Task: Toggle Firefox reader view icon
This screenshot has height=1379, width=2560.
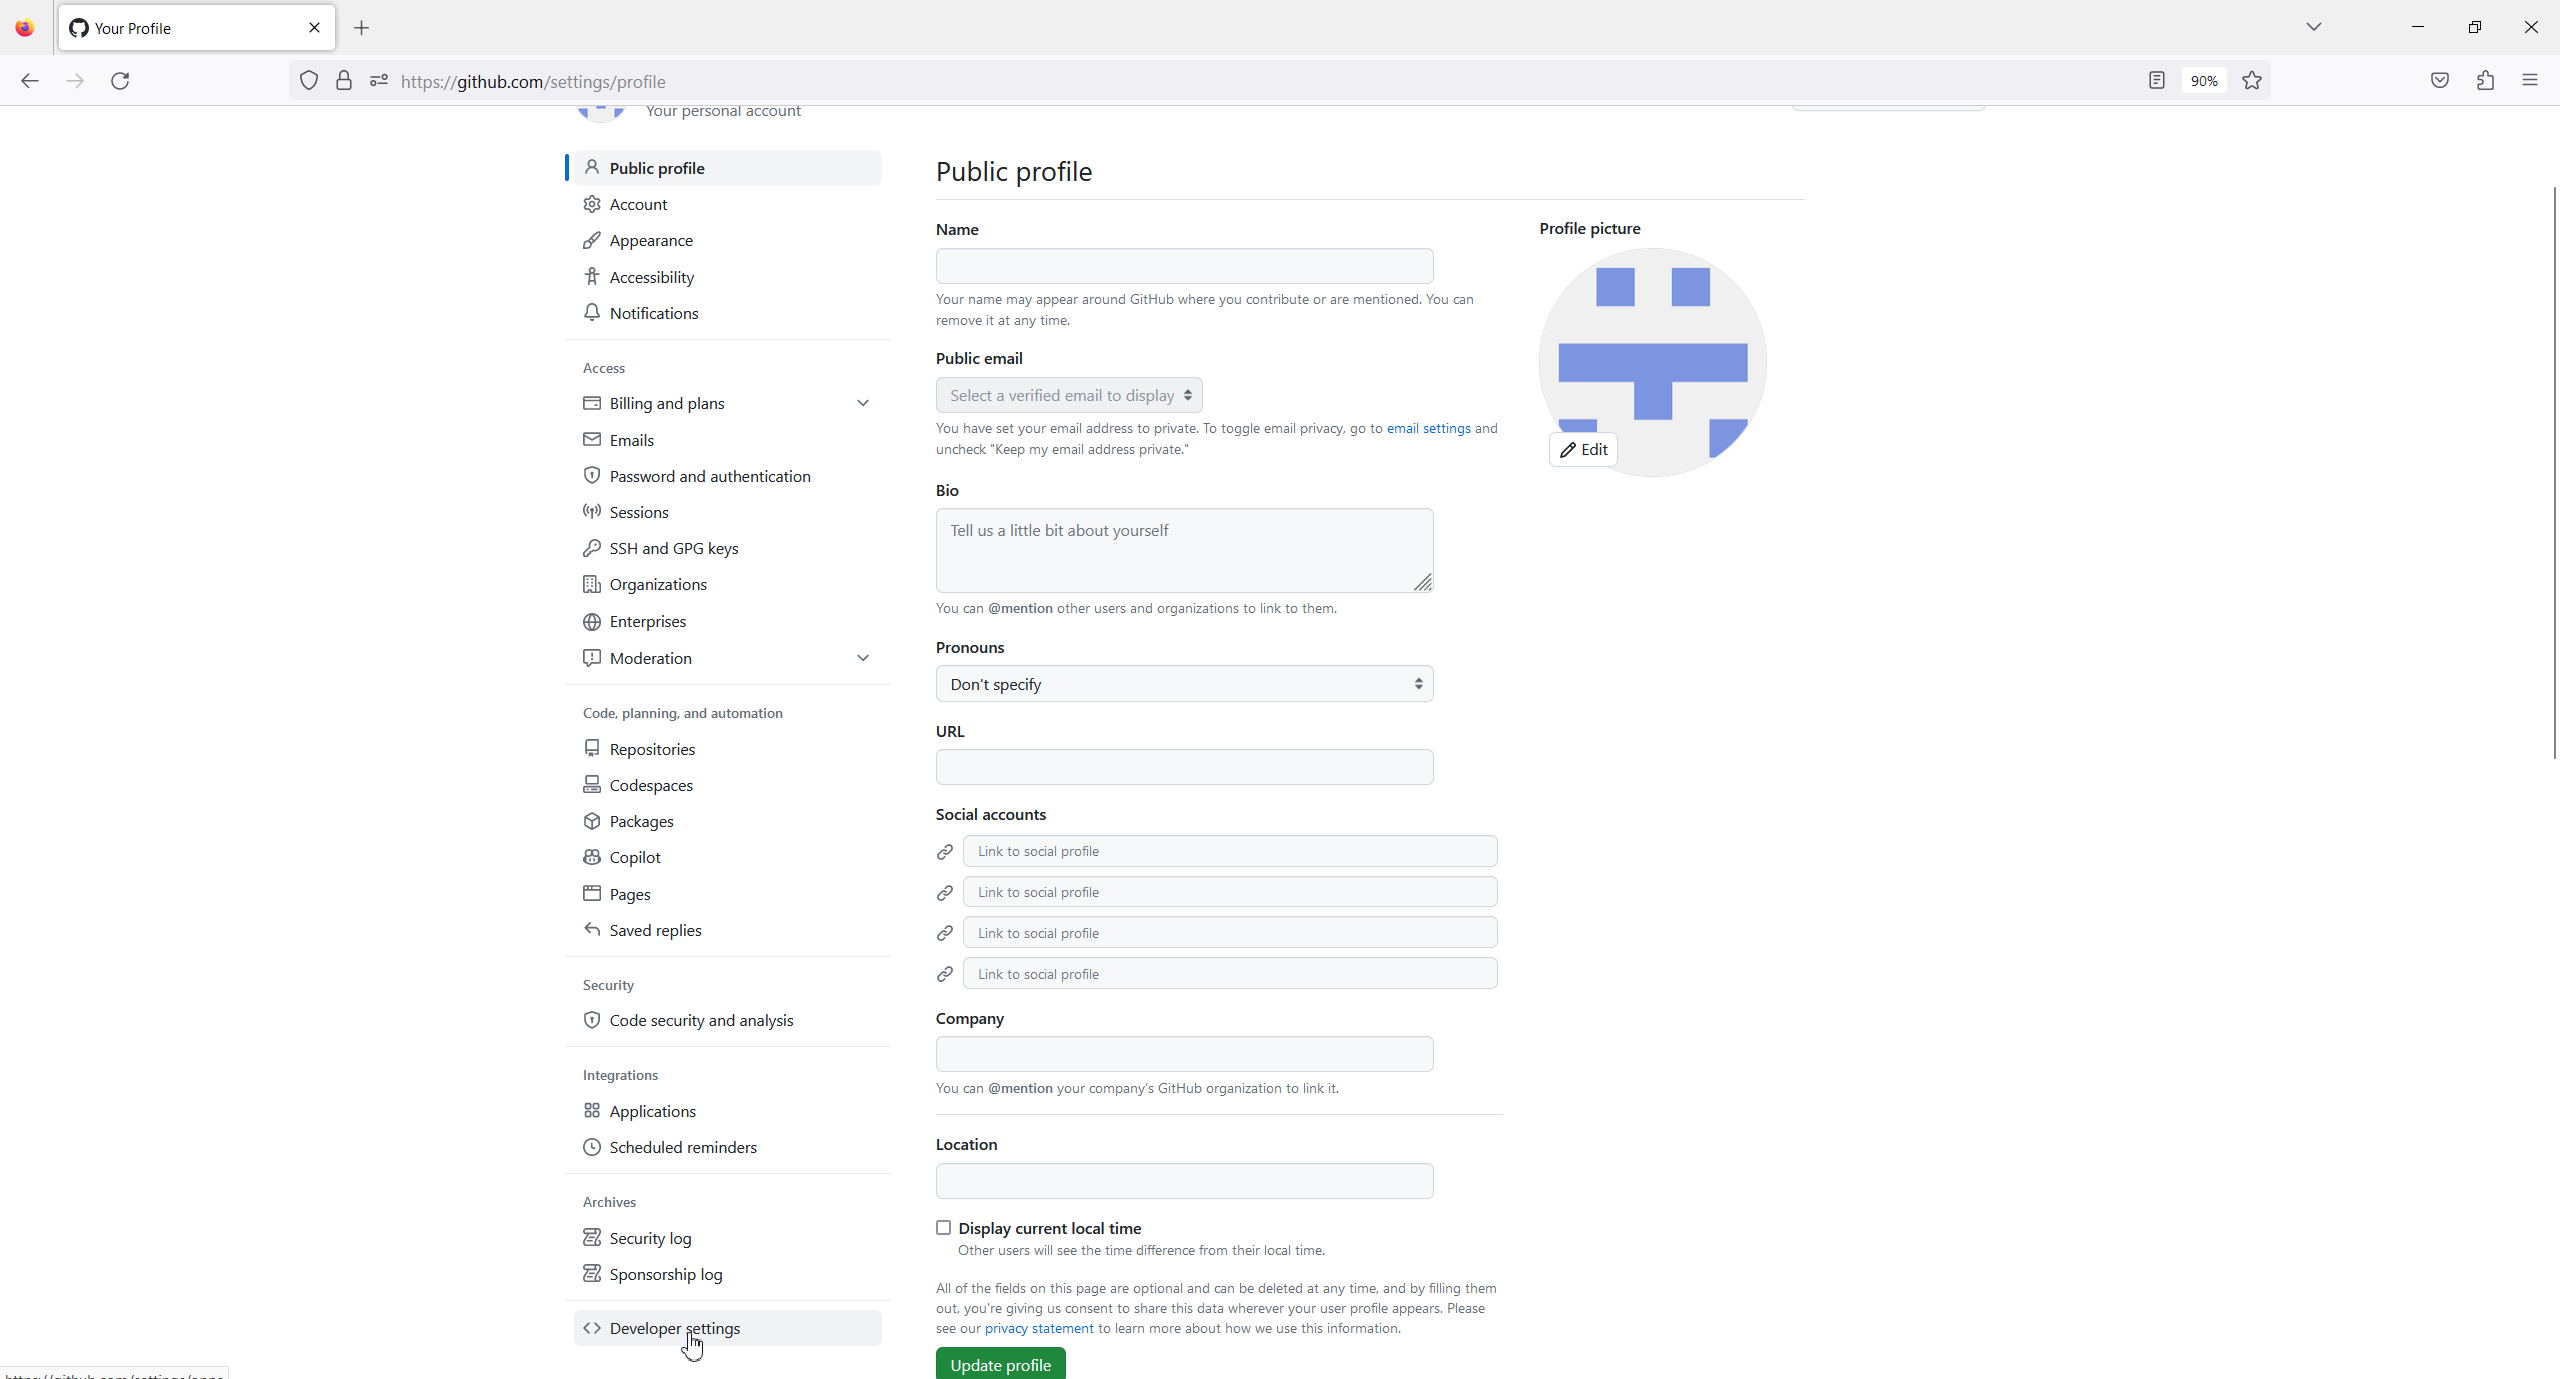Action: pyautogui.click(x=2157, y=81)
